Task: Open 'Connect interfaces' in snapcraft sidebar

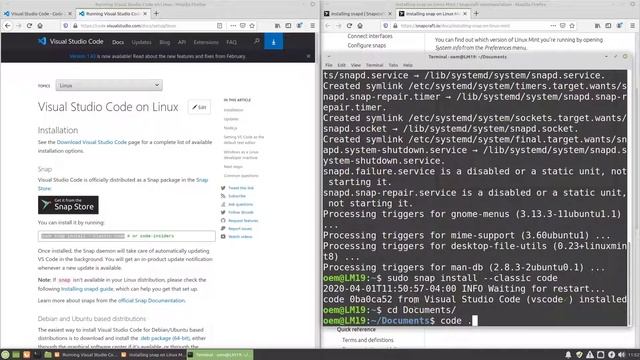Action: (370, 36)
